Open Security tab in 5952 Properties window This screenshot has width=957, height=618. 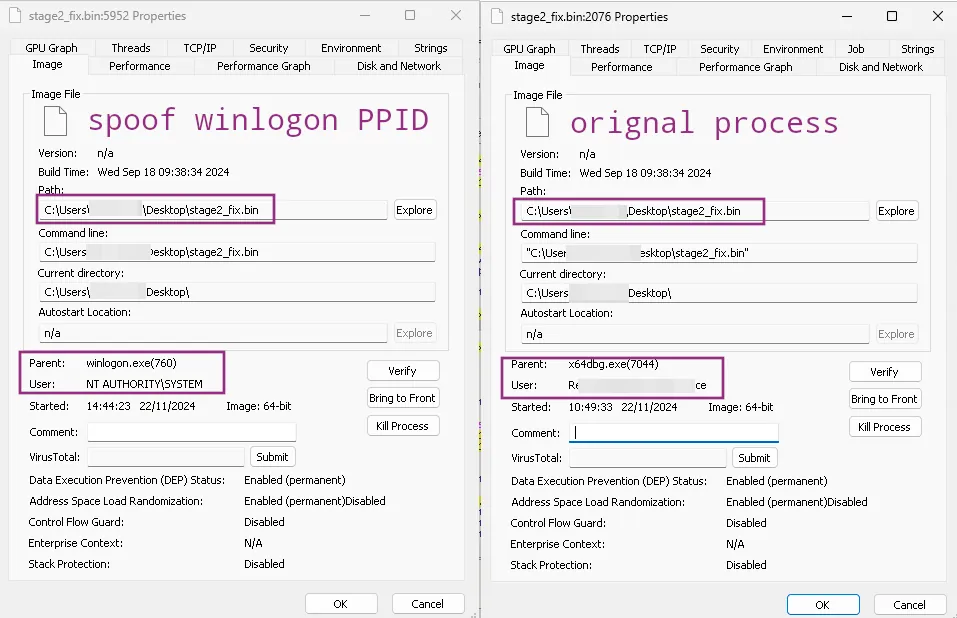point(269,48)
